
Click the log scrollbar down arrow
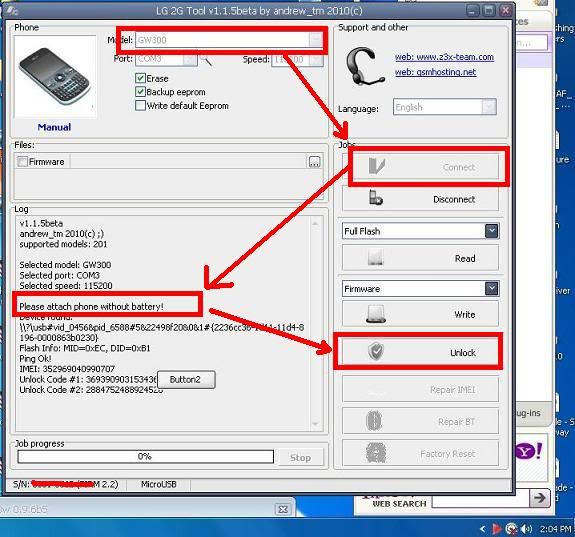click(315, 424)
